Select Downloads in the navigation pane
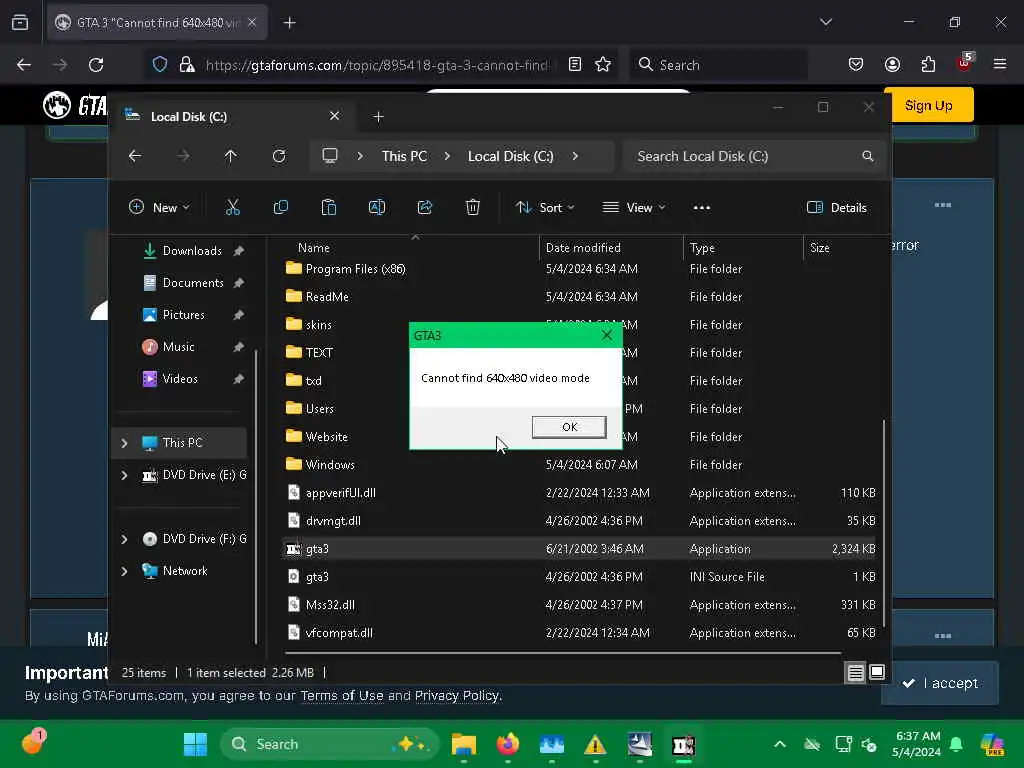The image size is (1024, 768). pyautogui.click(x=192, y=251)
